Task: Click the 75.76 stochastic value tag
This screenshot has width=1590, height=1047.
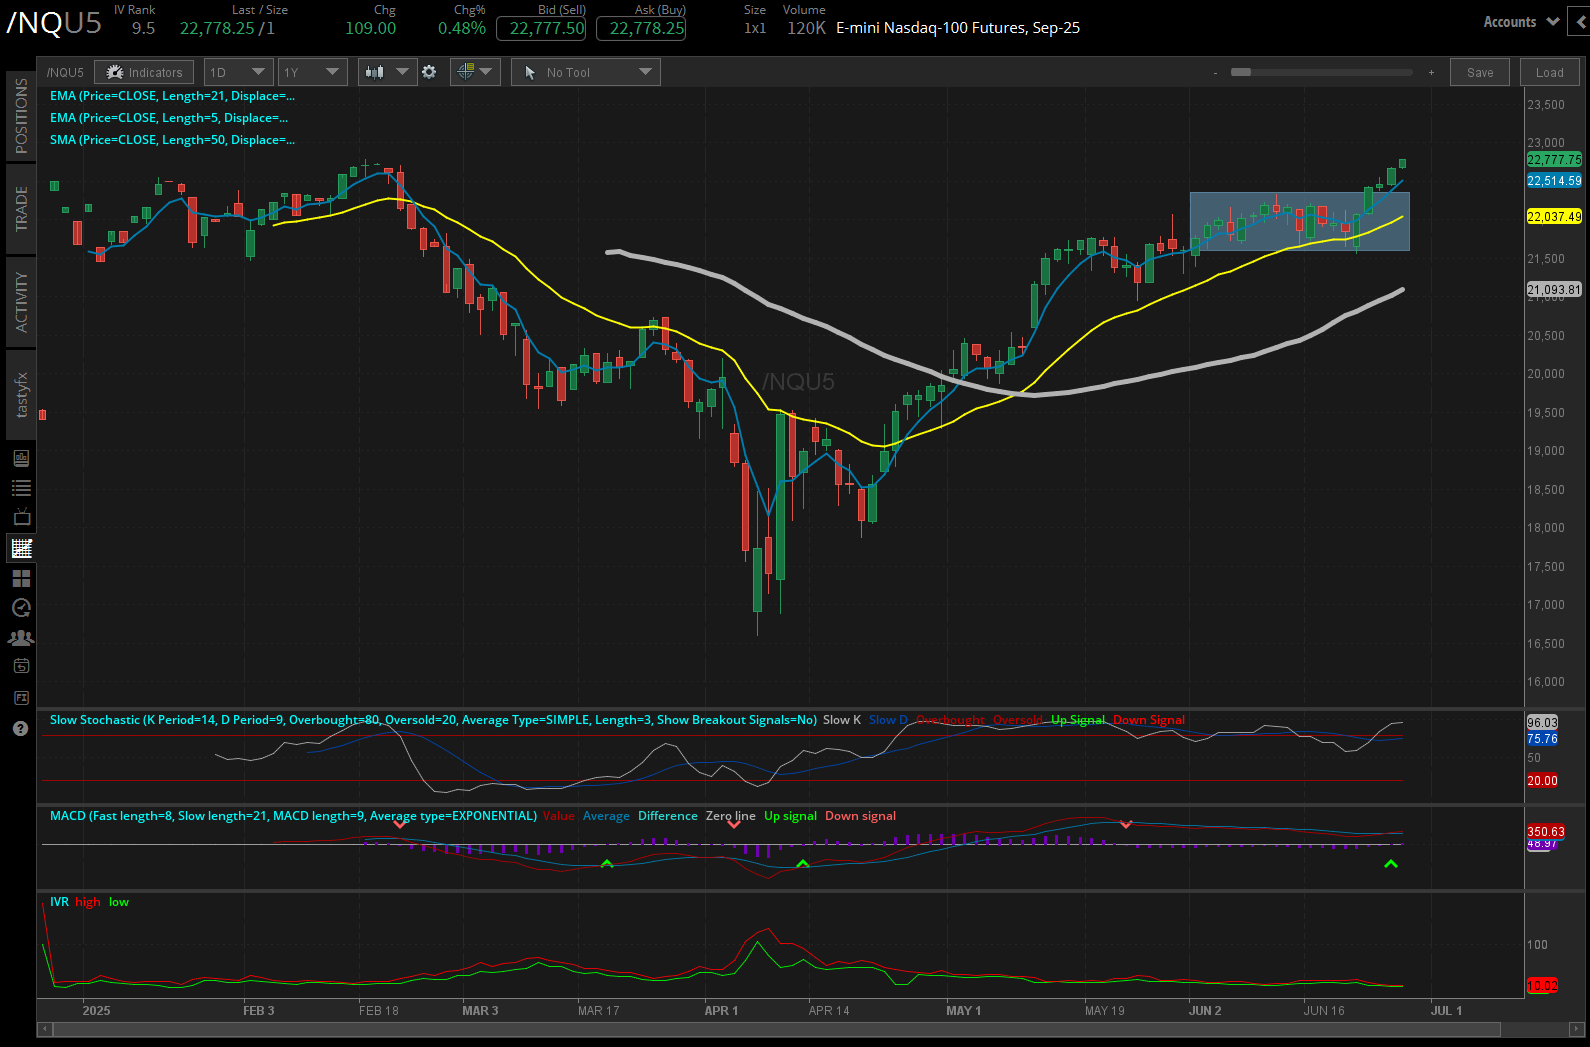Action: click(1542, 739)
